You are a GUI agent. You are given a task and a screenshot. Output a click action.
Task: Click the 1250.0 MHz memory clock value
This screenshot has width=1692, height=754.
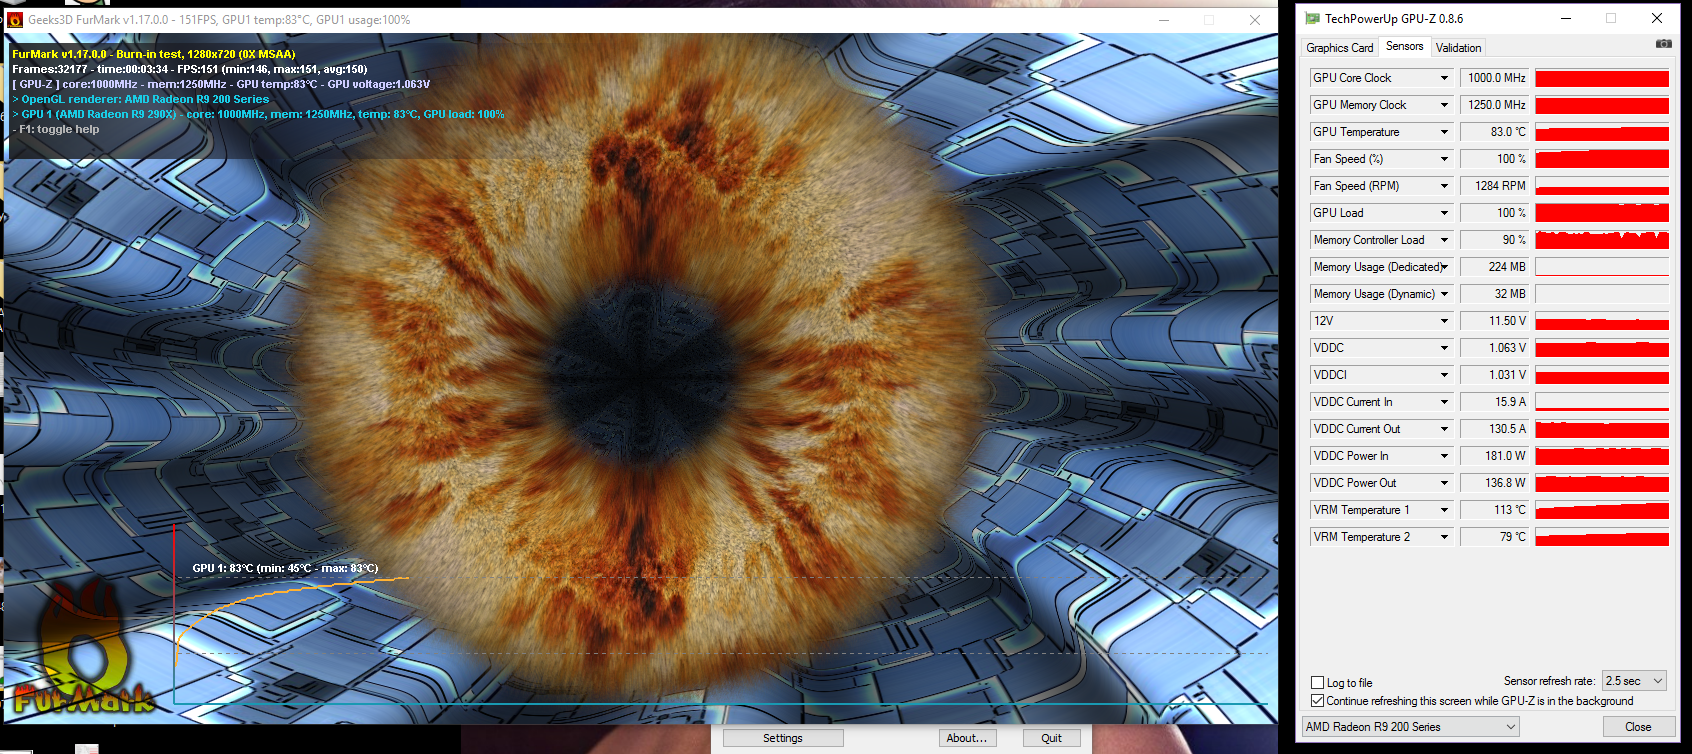1495,105
